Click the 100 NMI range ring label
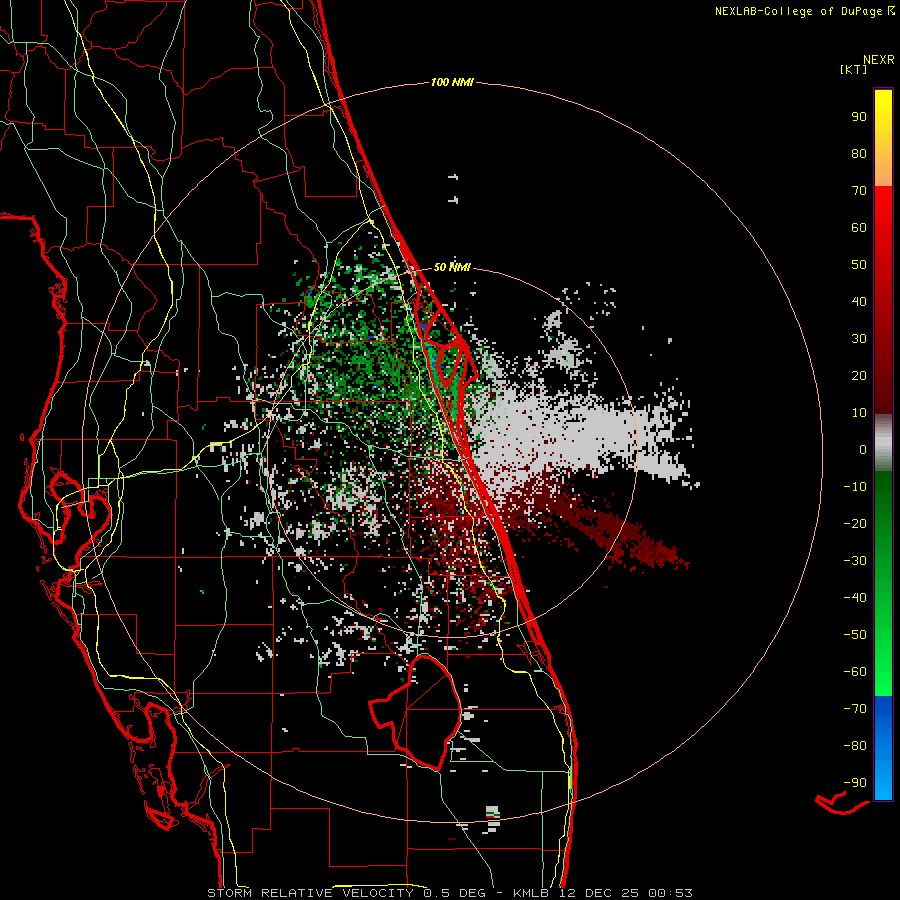This screenshot has width=900, height=900. click(452, 82)
